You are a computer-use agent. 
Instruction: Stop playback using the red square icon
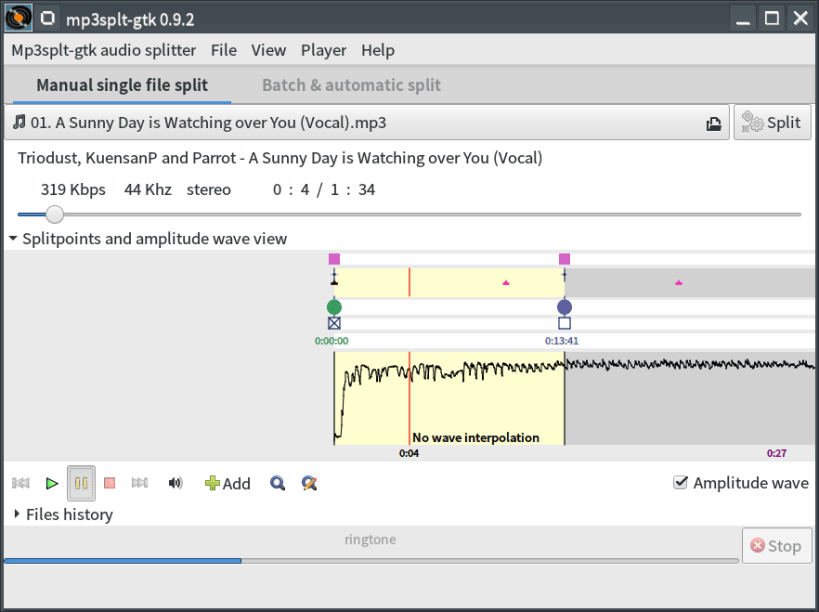[109, 483]
